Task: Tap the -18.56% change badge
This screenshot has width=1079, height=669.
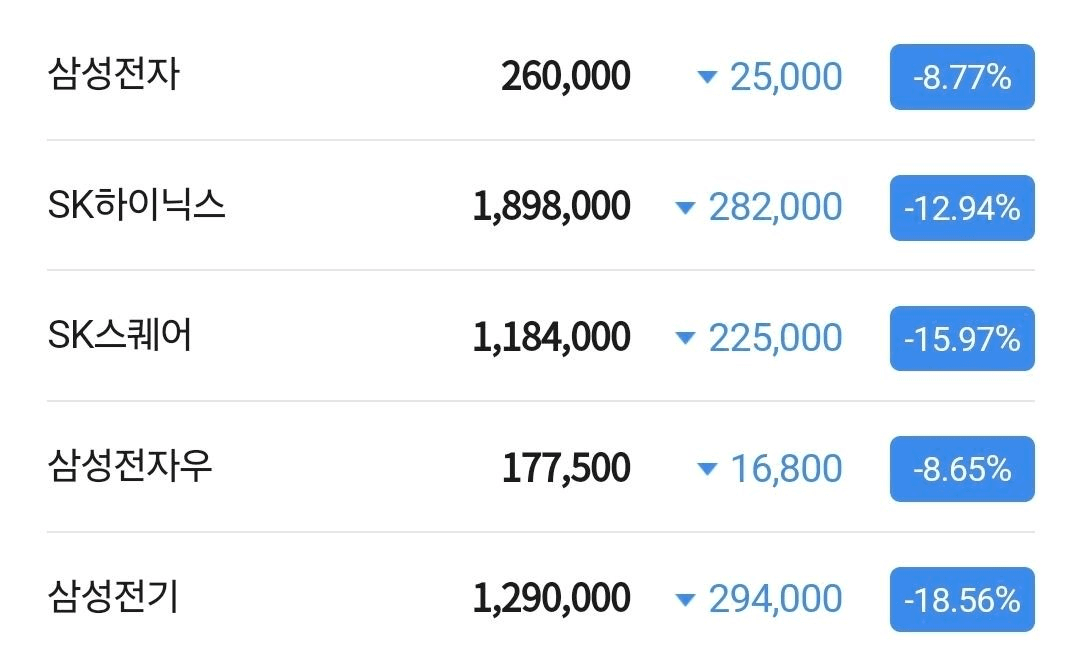Action: (x=962, y=599)
